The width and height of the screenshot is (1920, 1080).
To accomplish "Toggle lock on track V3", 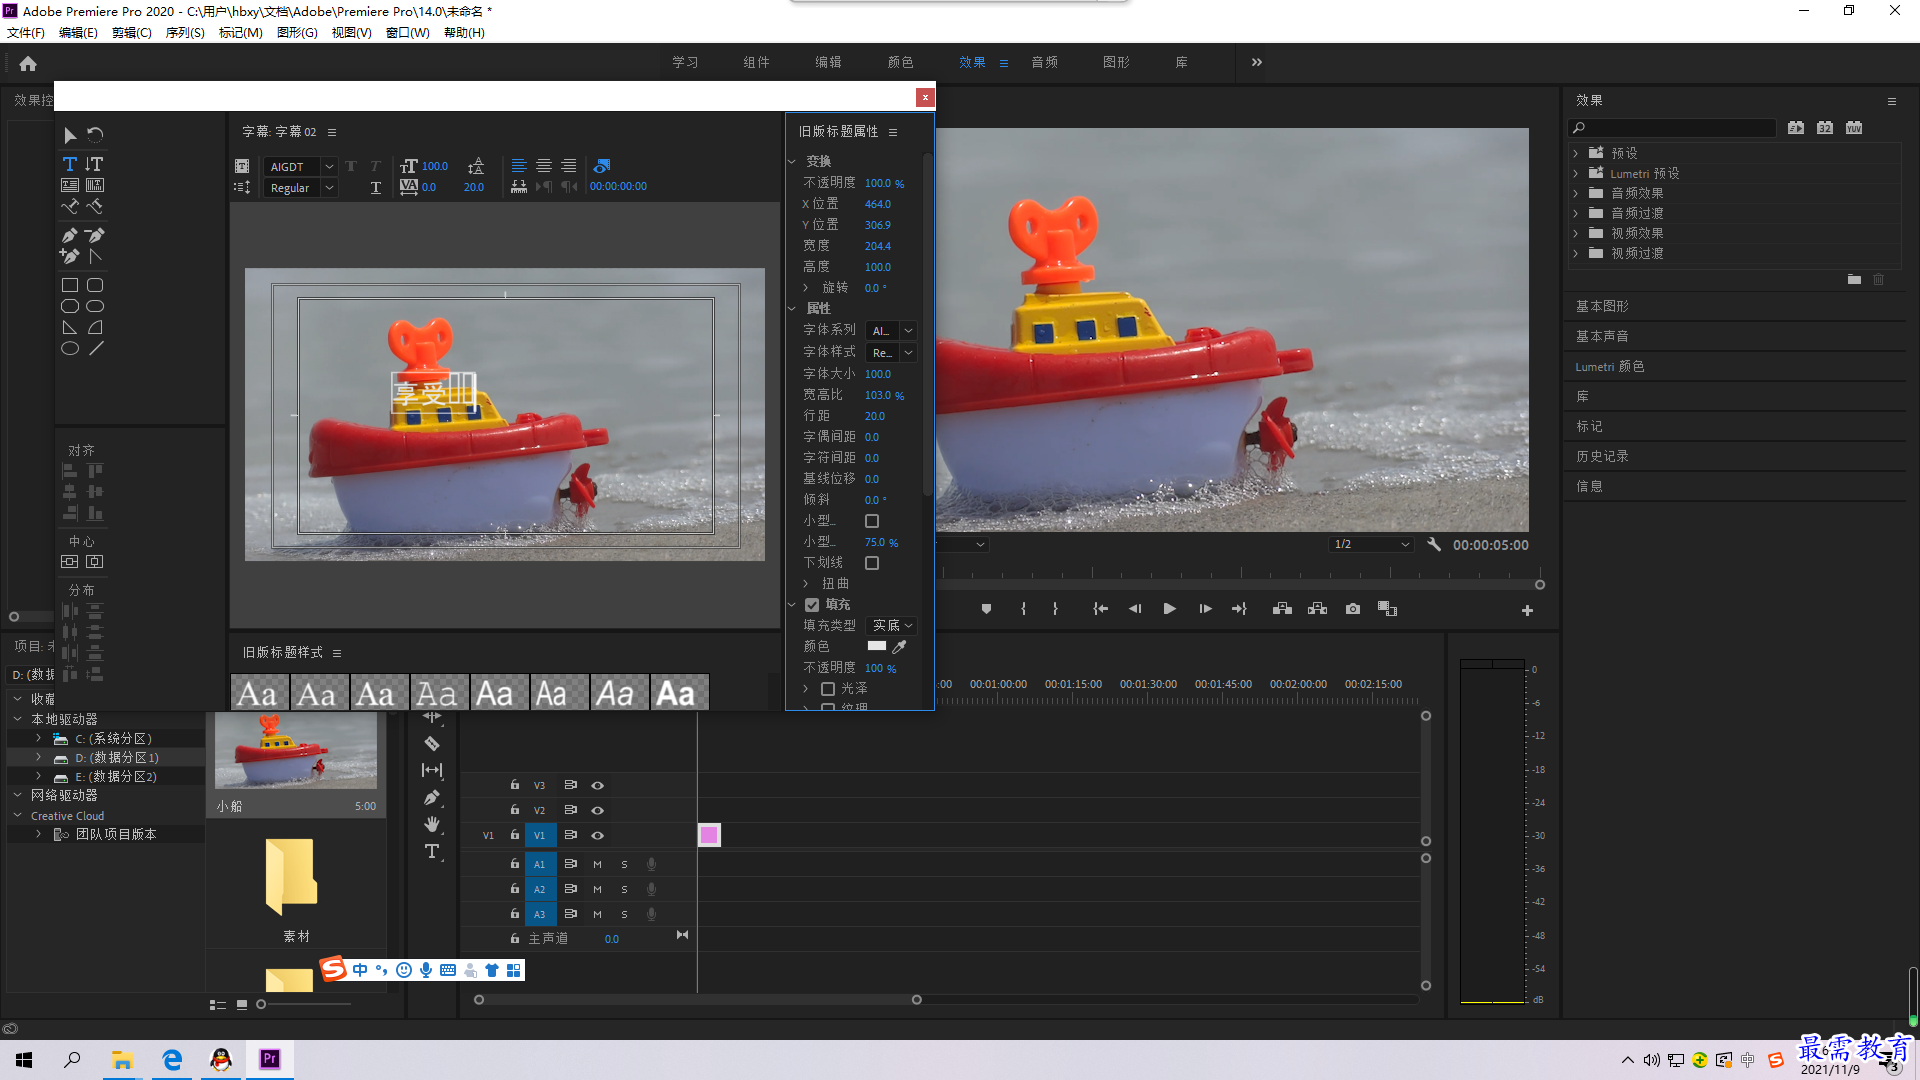I will point(514,785).
